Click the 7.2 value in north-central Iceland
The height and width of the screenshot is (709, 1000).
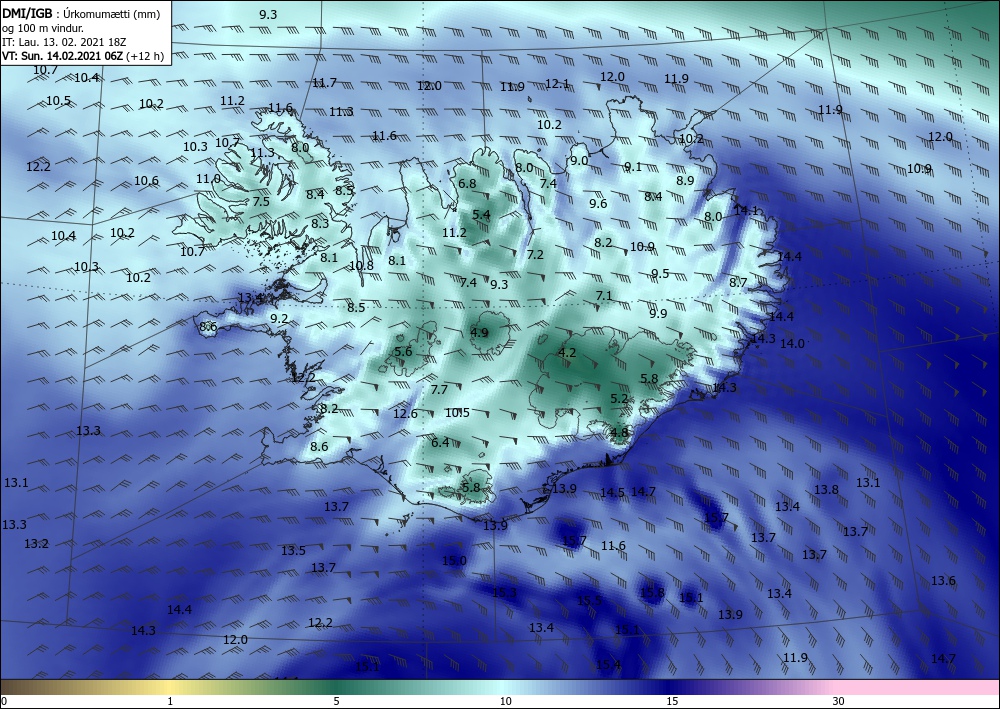point(535,254)
